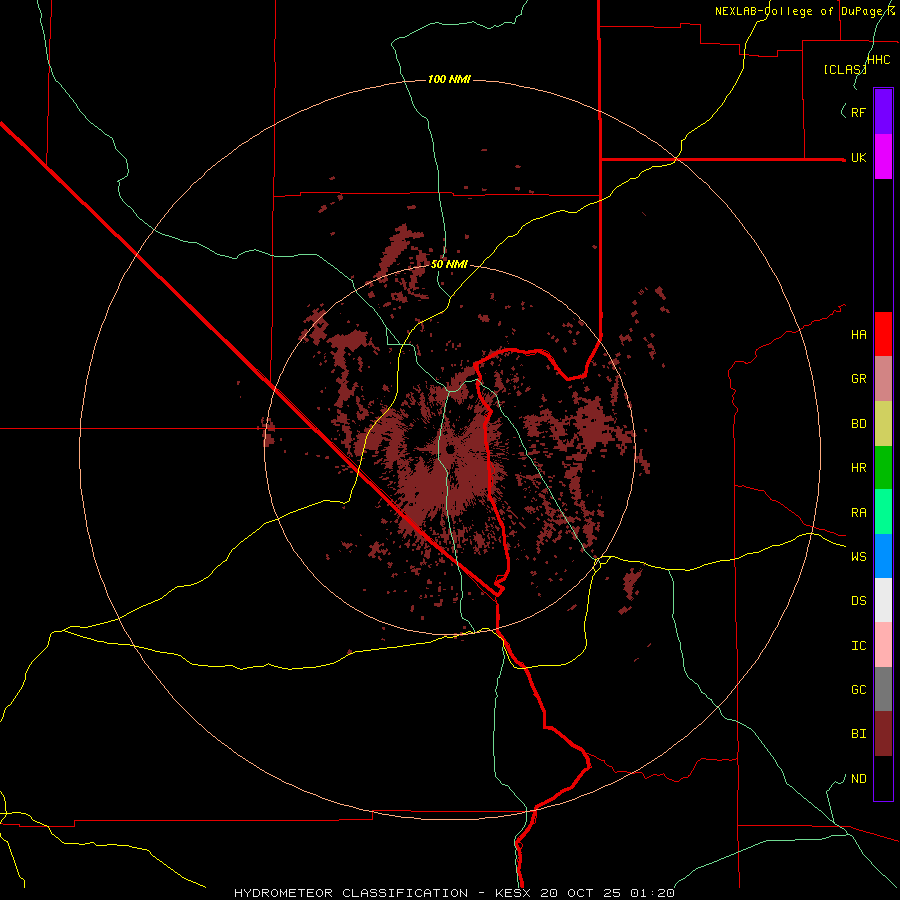The width and height of the screenshot is (900, 900).
Task: Click the HA red legend color swatch
Action: (883, 334)
